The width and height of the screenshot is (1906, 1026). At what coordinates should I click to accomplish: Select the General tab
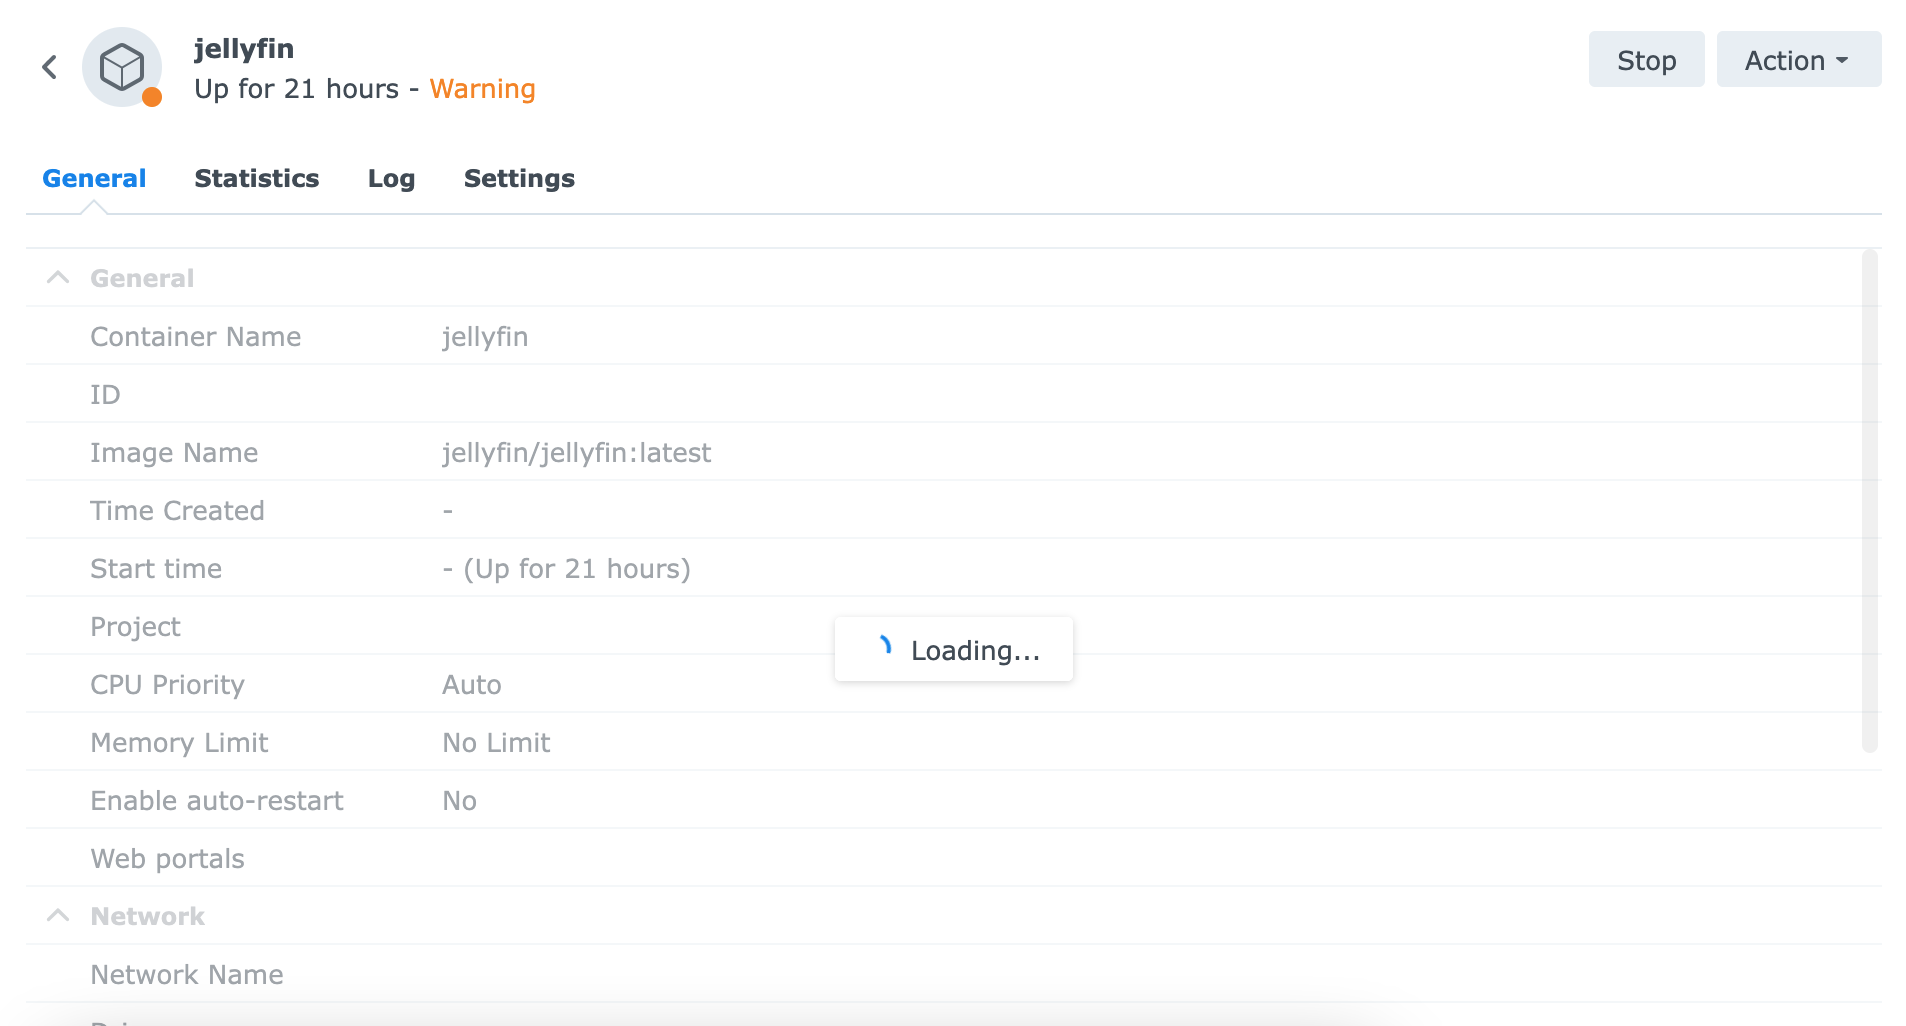pyautogui.click(x=94, y=178)
